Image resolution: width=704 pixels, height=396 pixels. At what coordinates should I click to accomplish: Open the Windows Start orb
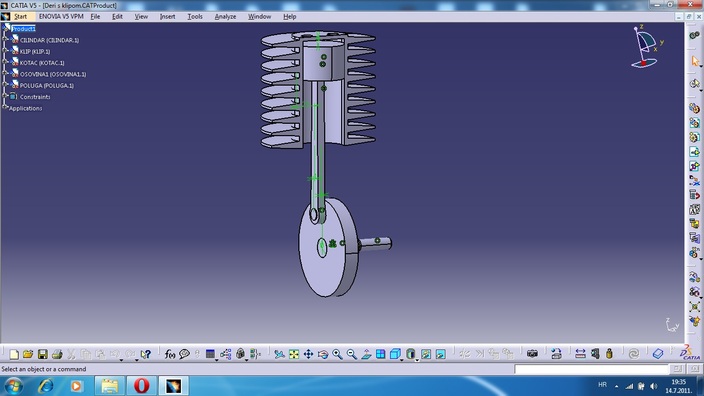pos(13,386)
